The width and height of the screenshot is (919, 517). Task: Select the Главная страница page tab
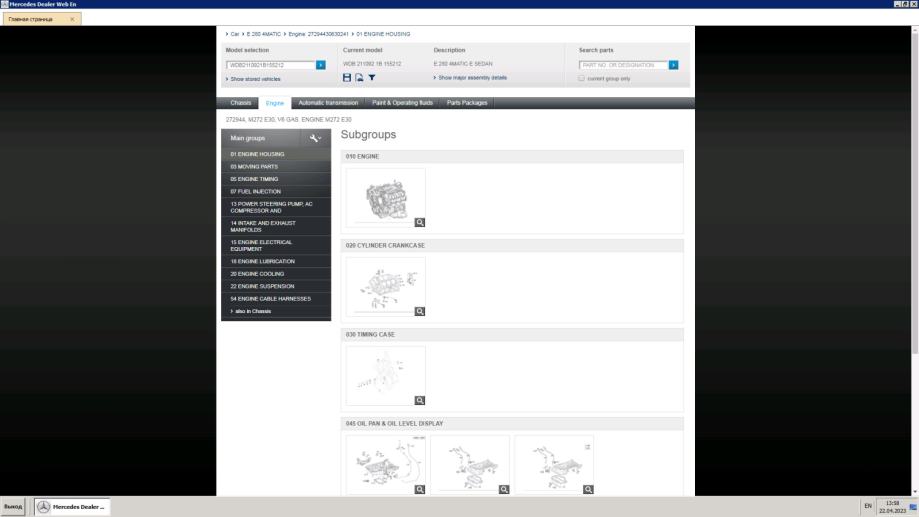pos(42,19)
